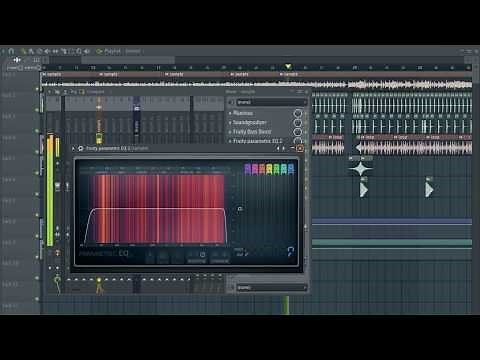Adjust the Maximus slot mix knob

(x=297, y=113)
